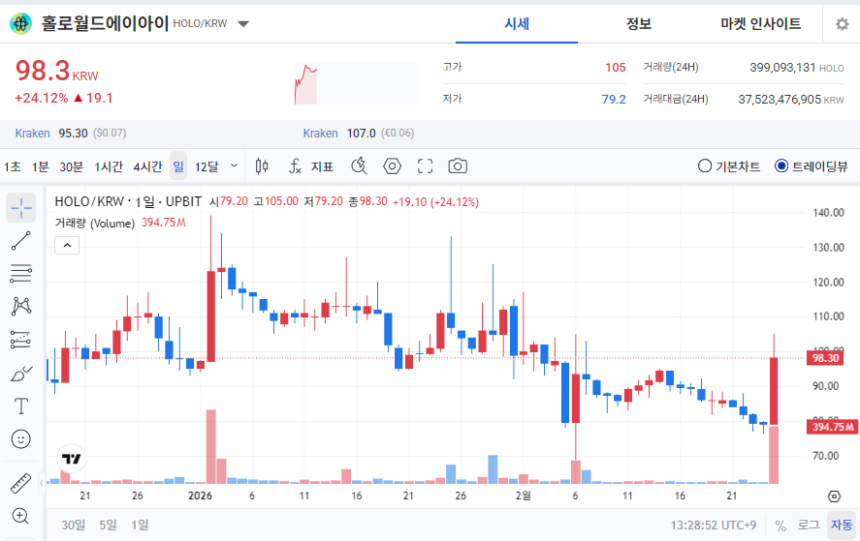Select 트레이딩뷰 radio option
This screenshot has height=541, width=860.
[x=811, y=166]
